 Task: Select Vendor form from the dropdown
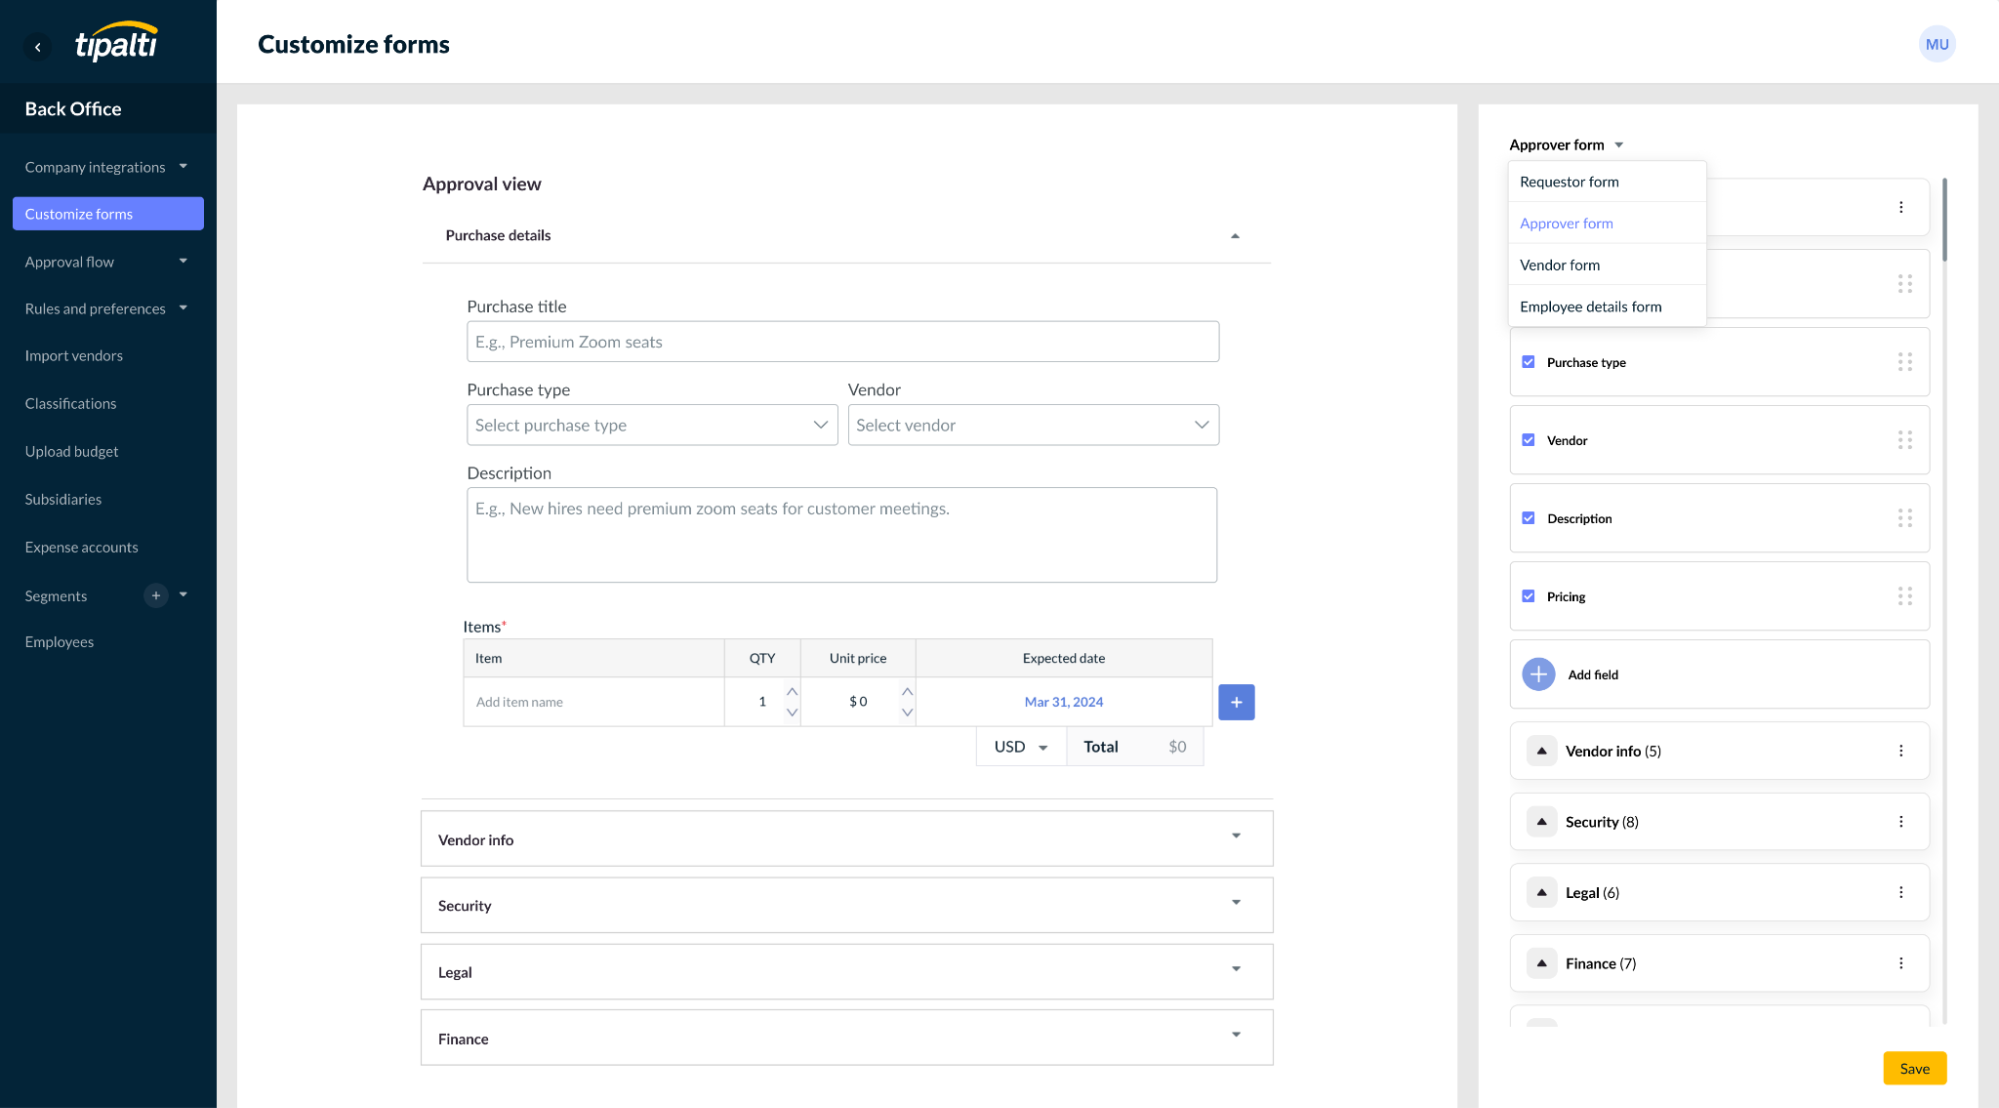1606,265
